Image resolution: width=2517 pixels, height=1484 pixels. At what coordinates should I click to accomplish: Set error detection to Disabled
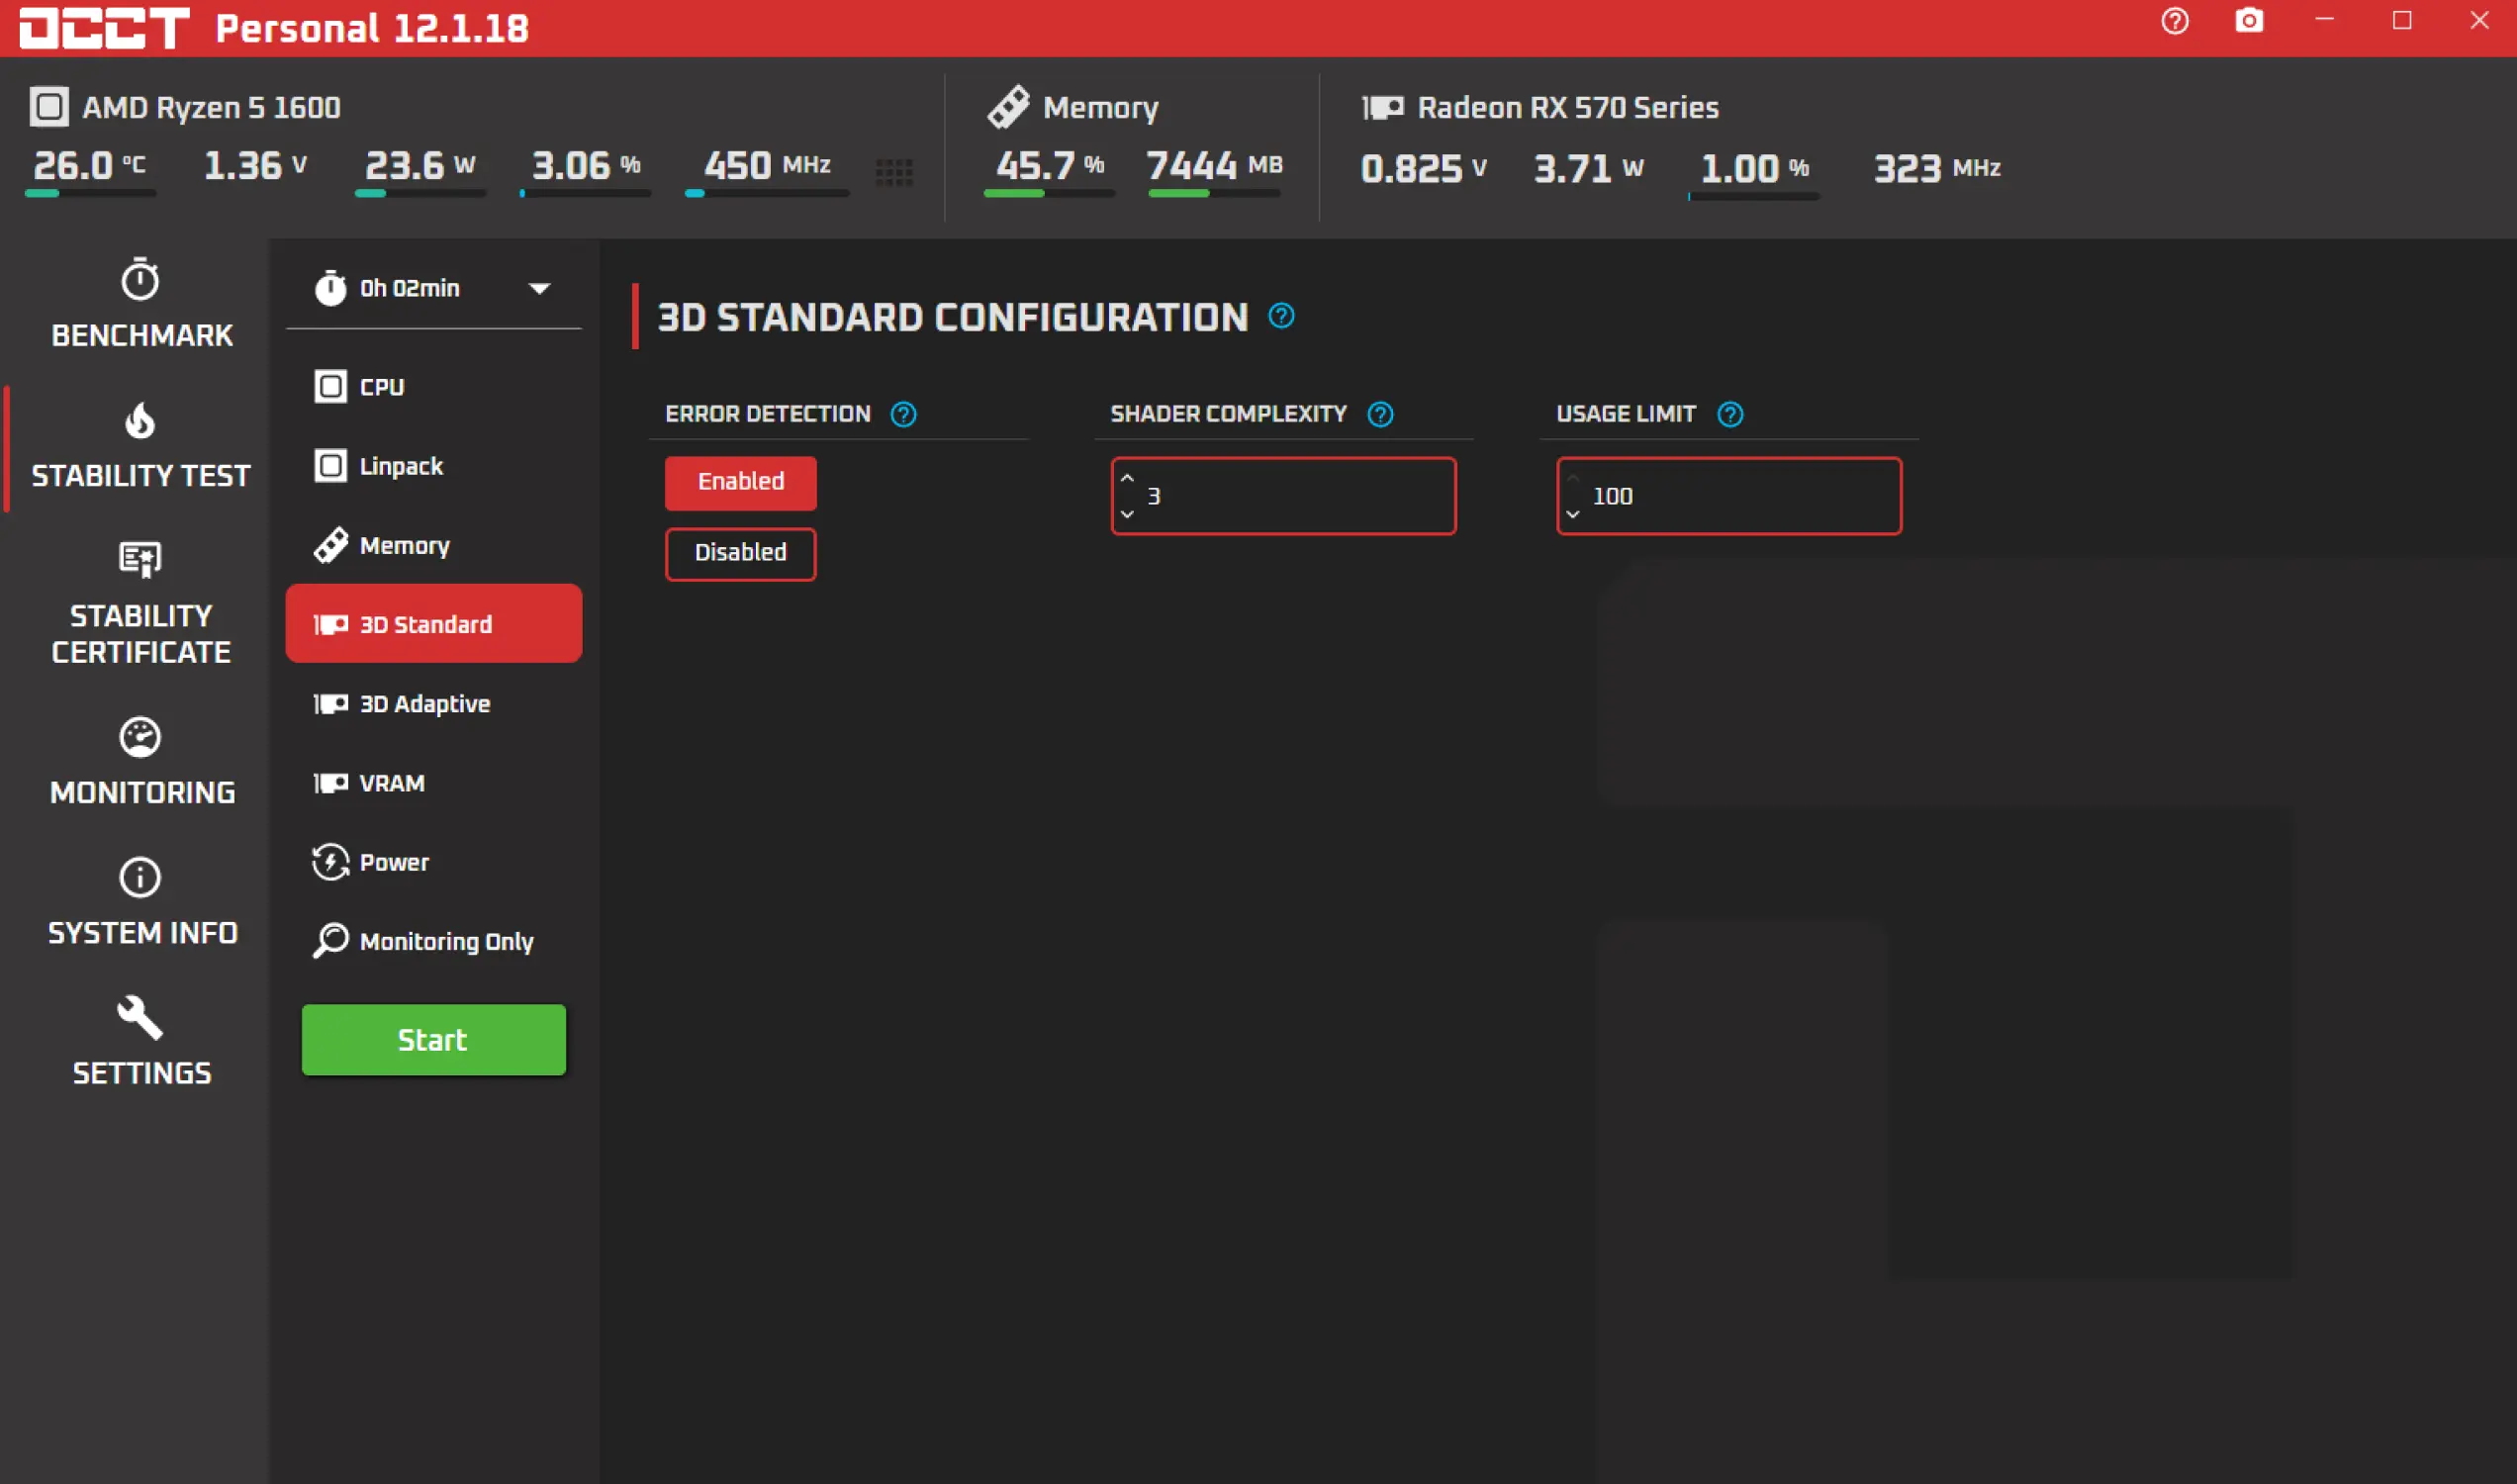(740, 553)
